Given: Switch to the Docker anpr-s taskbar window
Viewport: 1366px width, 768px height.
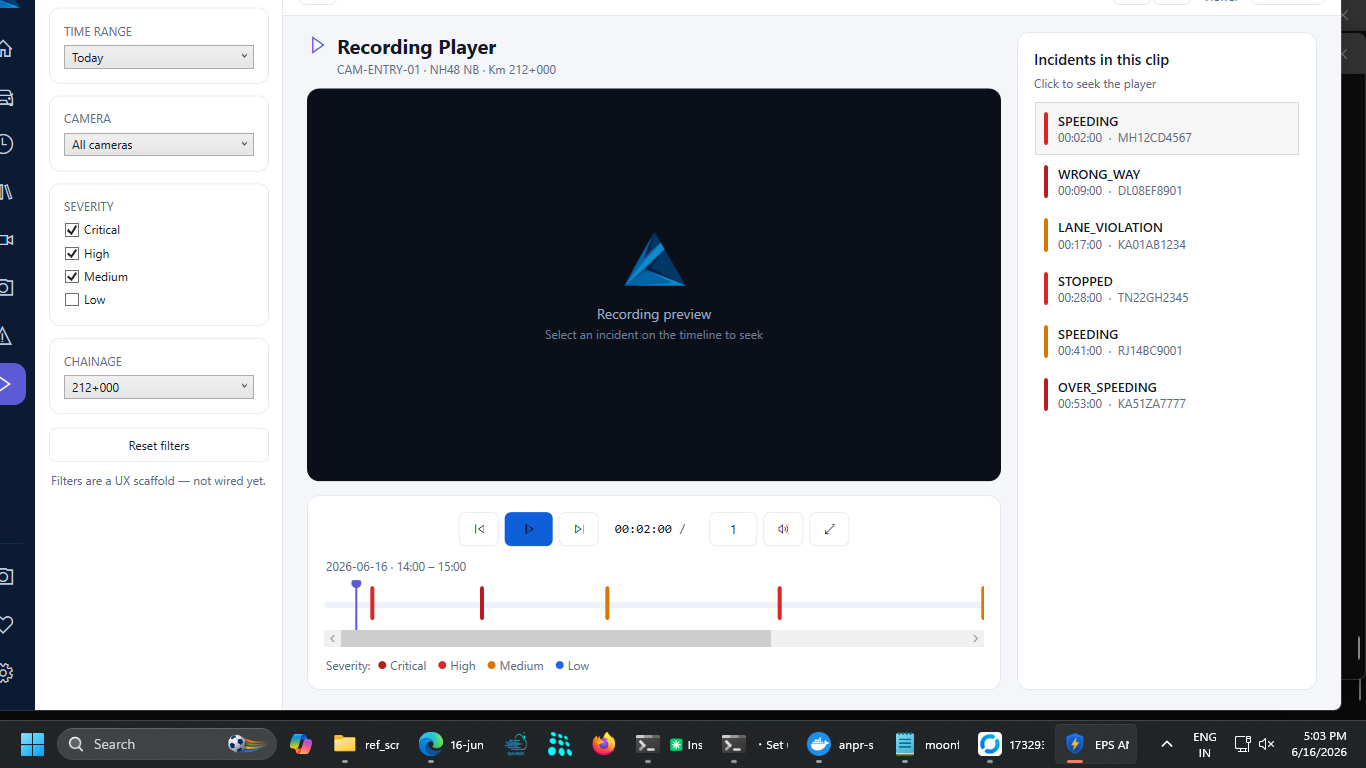Looking at the screenshot, I should (x=841, y=744).
